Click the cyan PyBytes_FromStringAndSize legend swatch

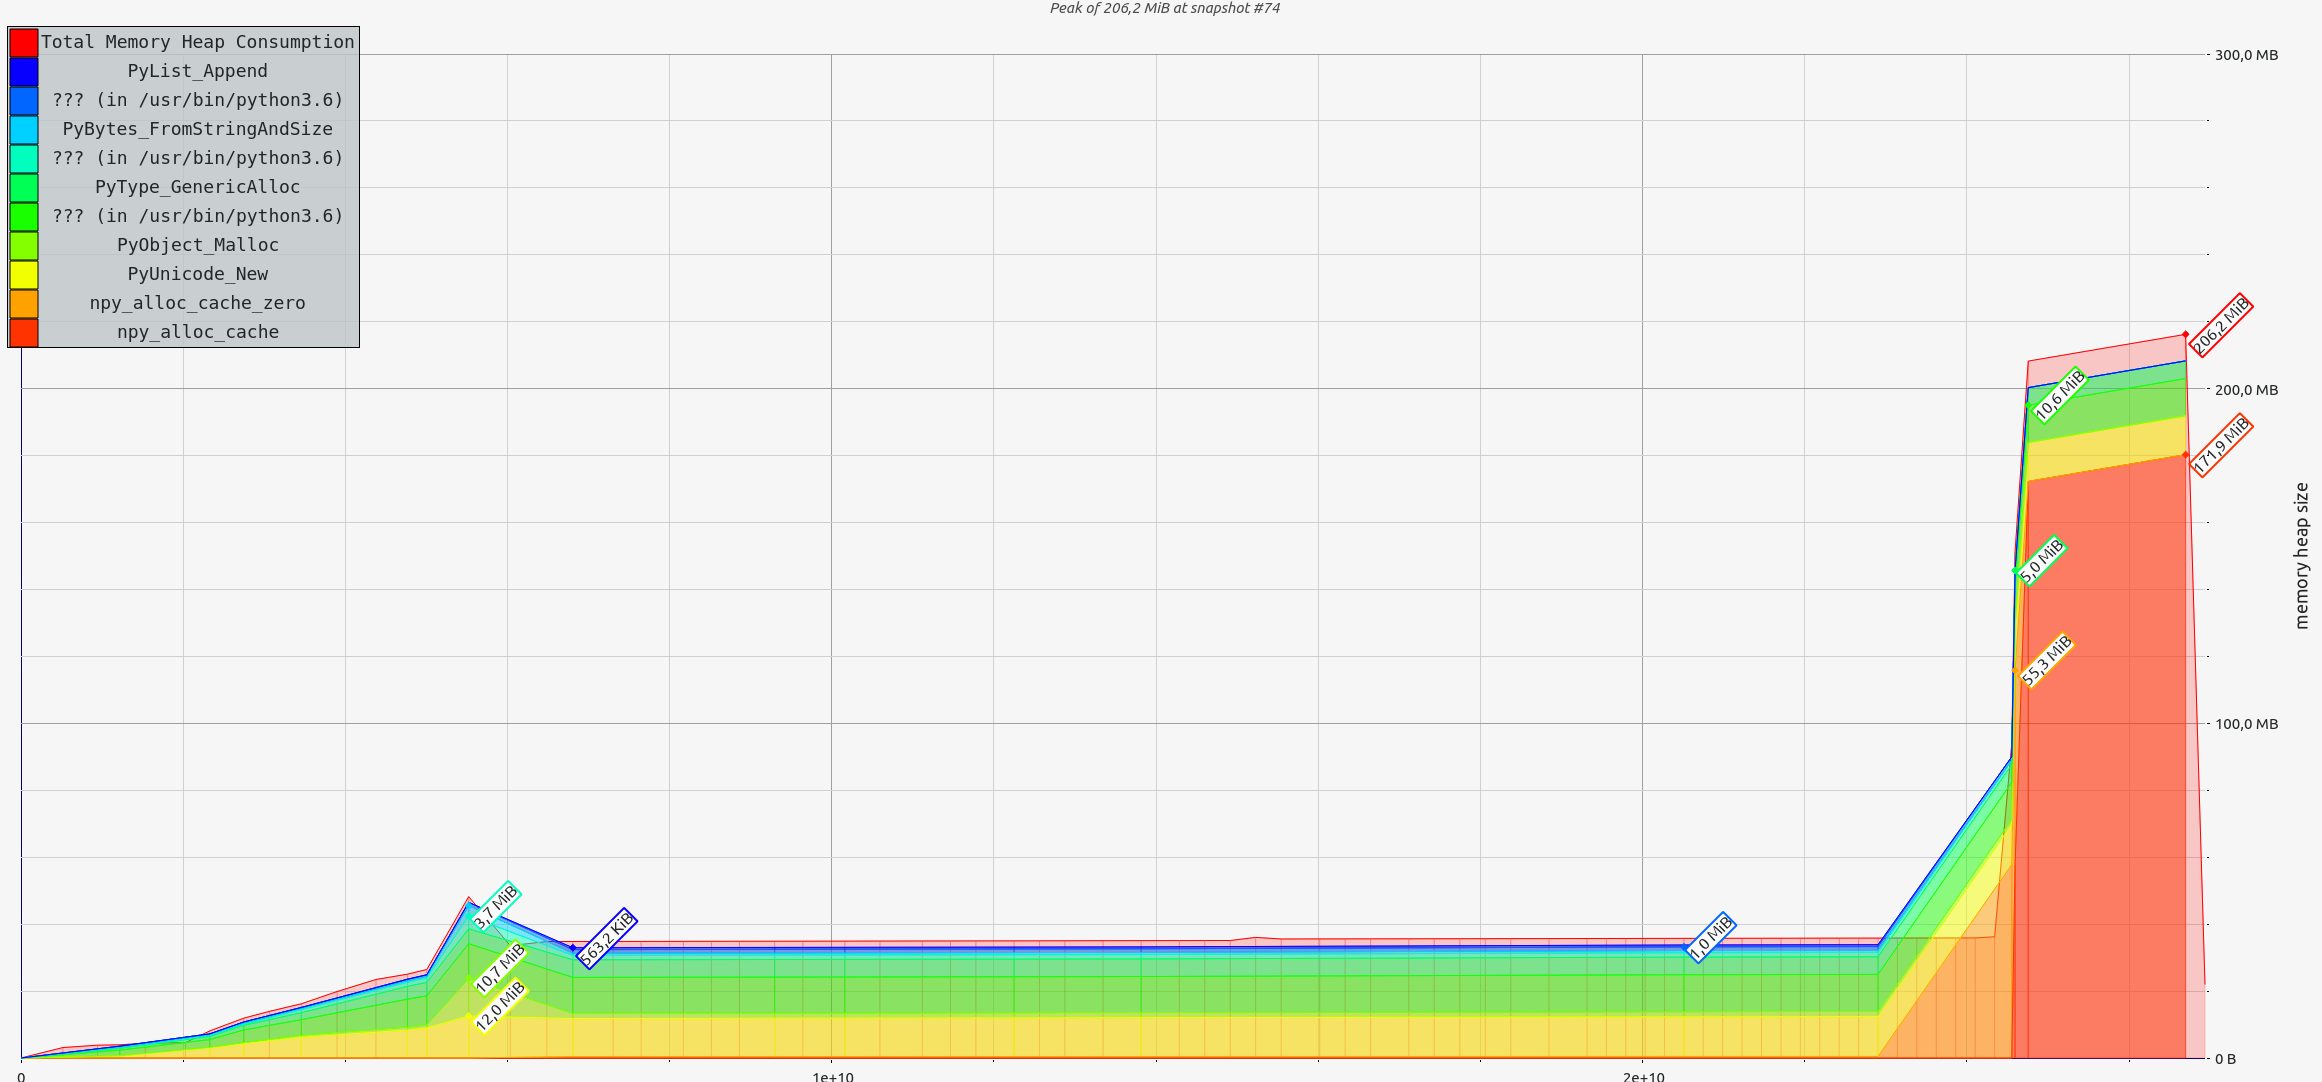[x=24, y=129]
